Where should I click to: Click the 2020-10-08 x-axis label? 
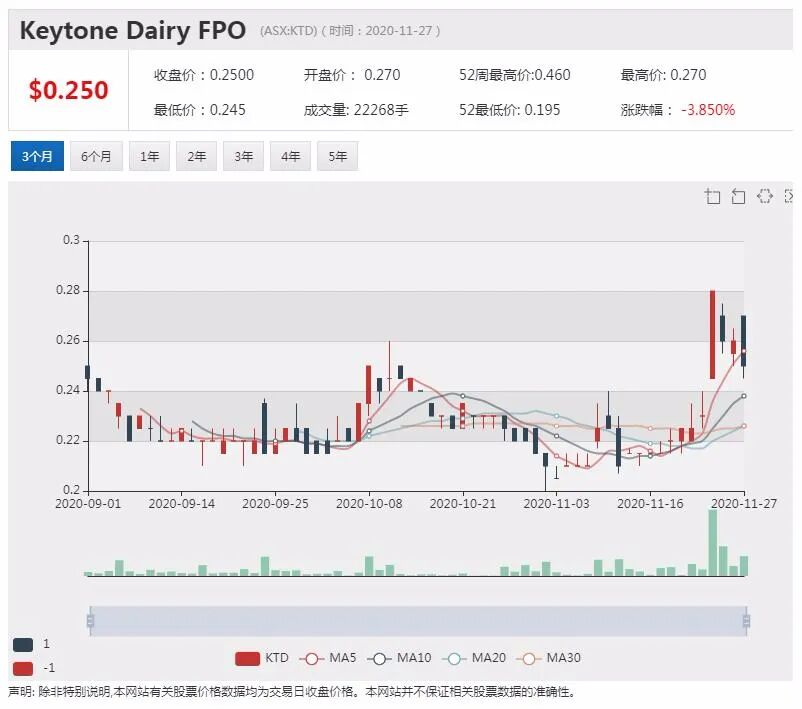click(369, 504)
